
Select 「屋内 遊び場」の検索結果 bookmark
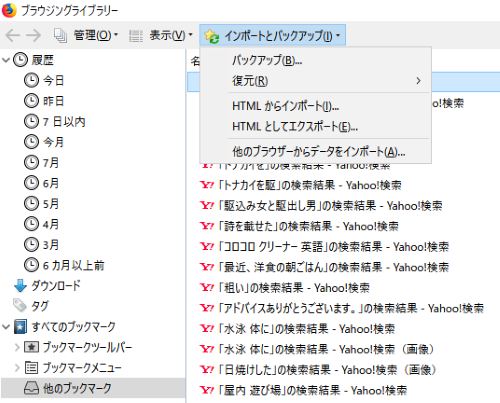(x=312, y=390)
